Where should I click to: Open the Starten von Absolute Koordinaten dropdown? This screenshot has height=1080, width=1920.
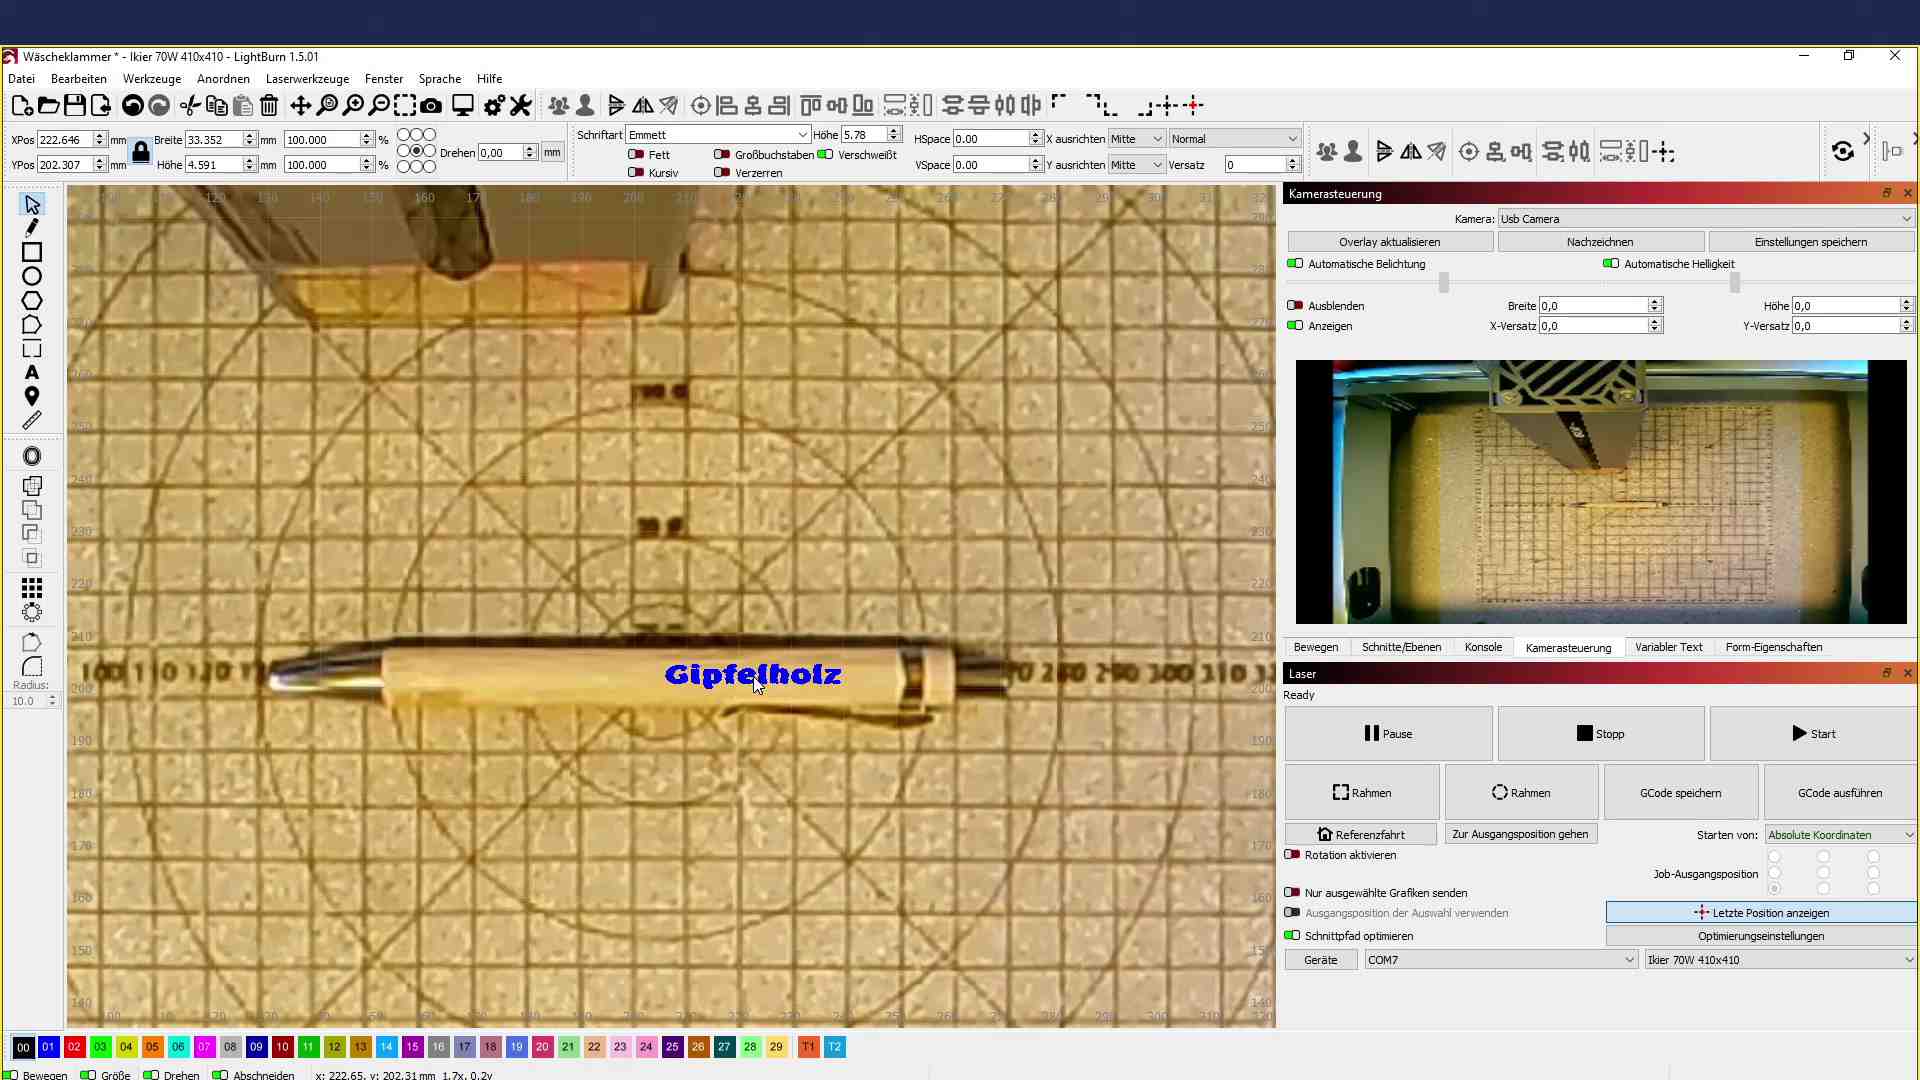pos(1840,835)
